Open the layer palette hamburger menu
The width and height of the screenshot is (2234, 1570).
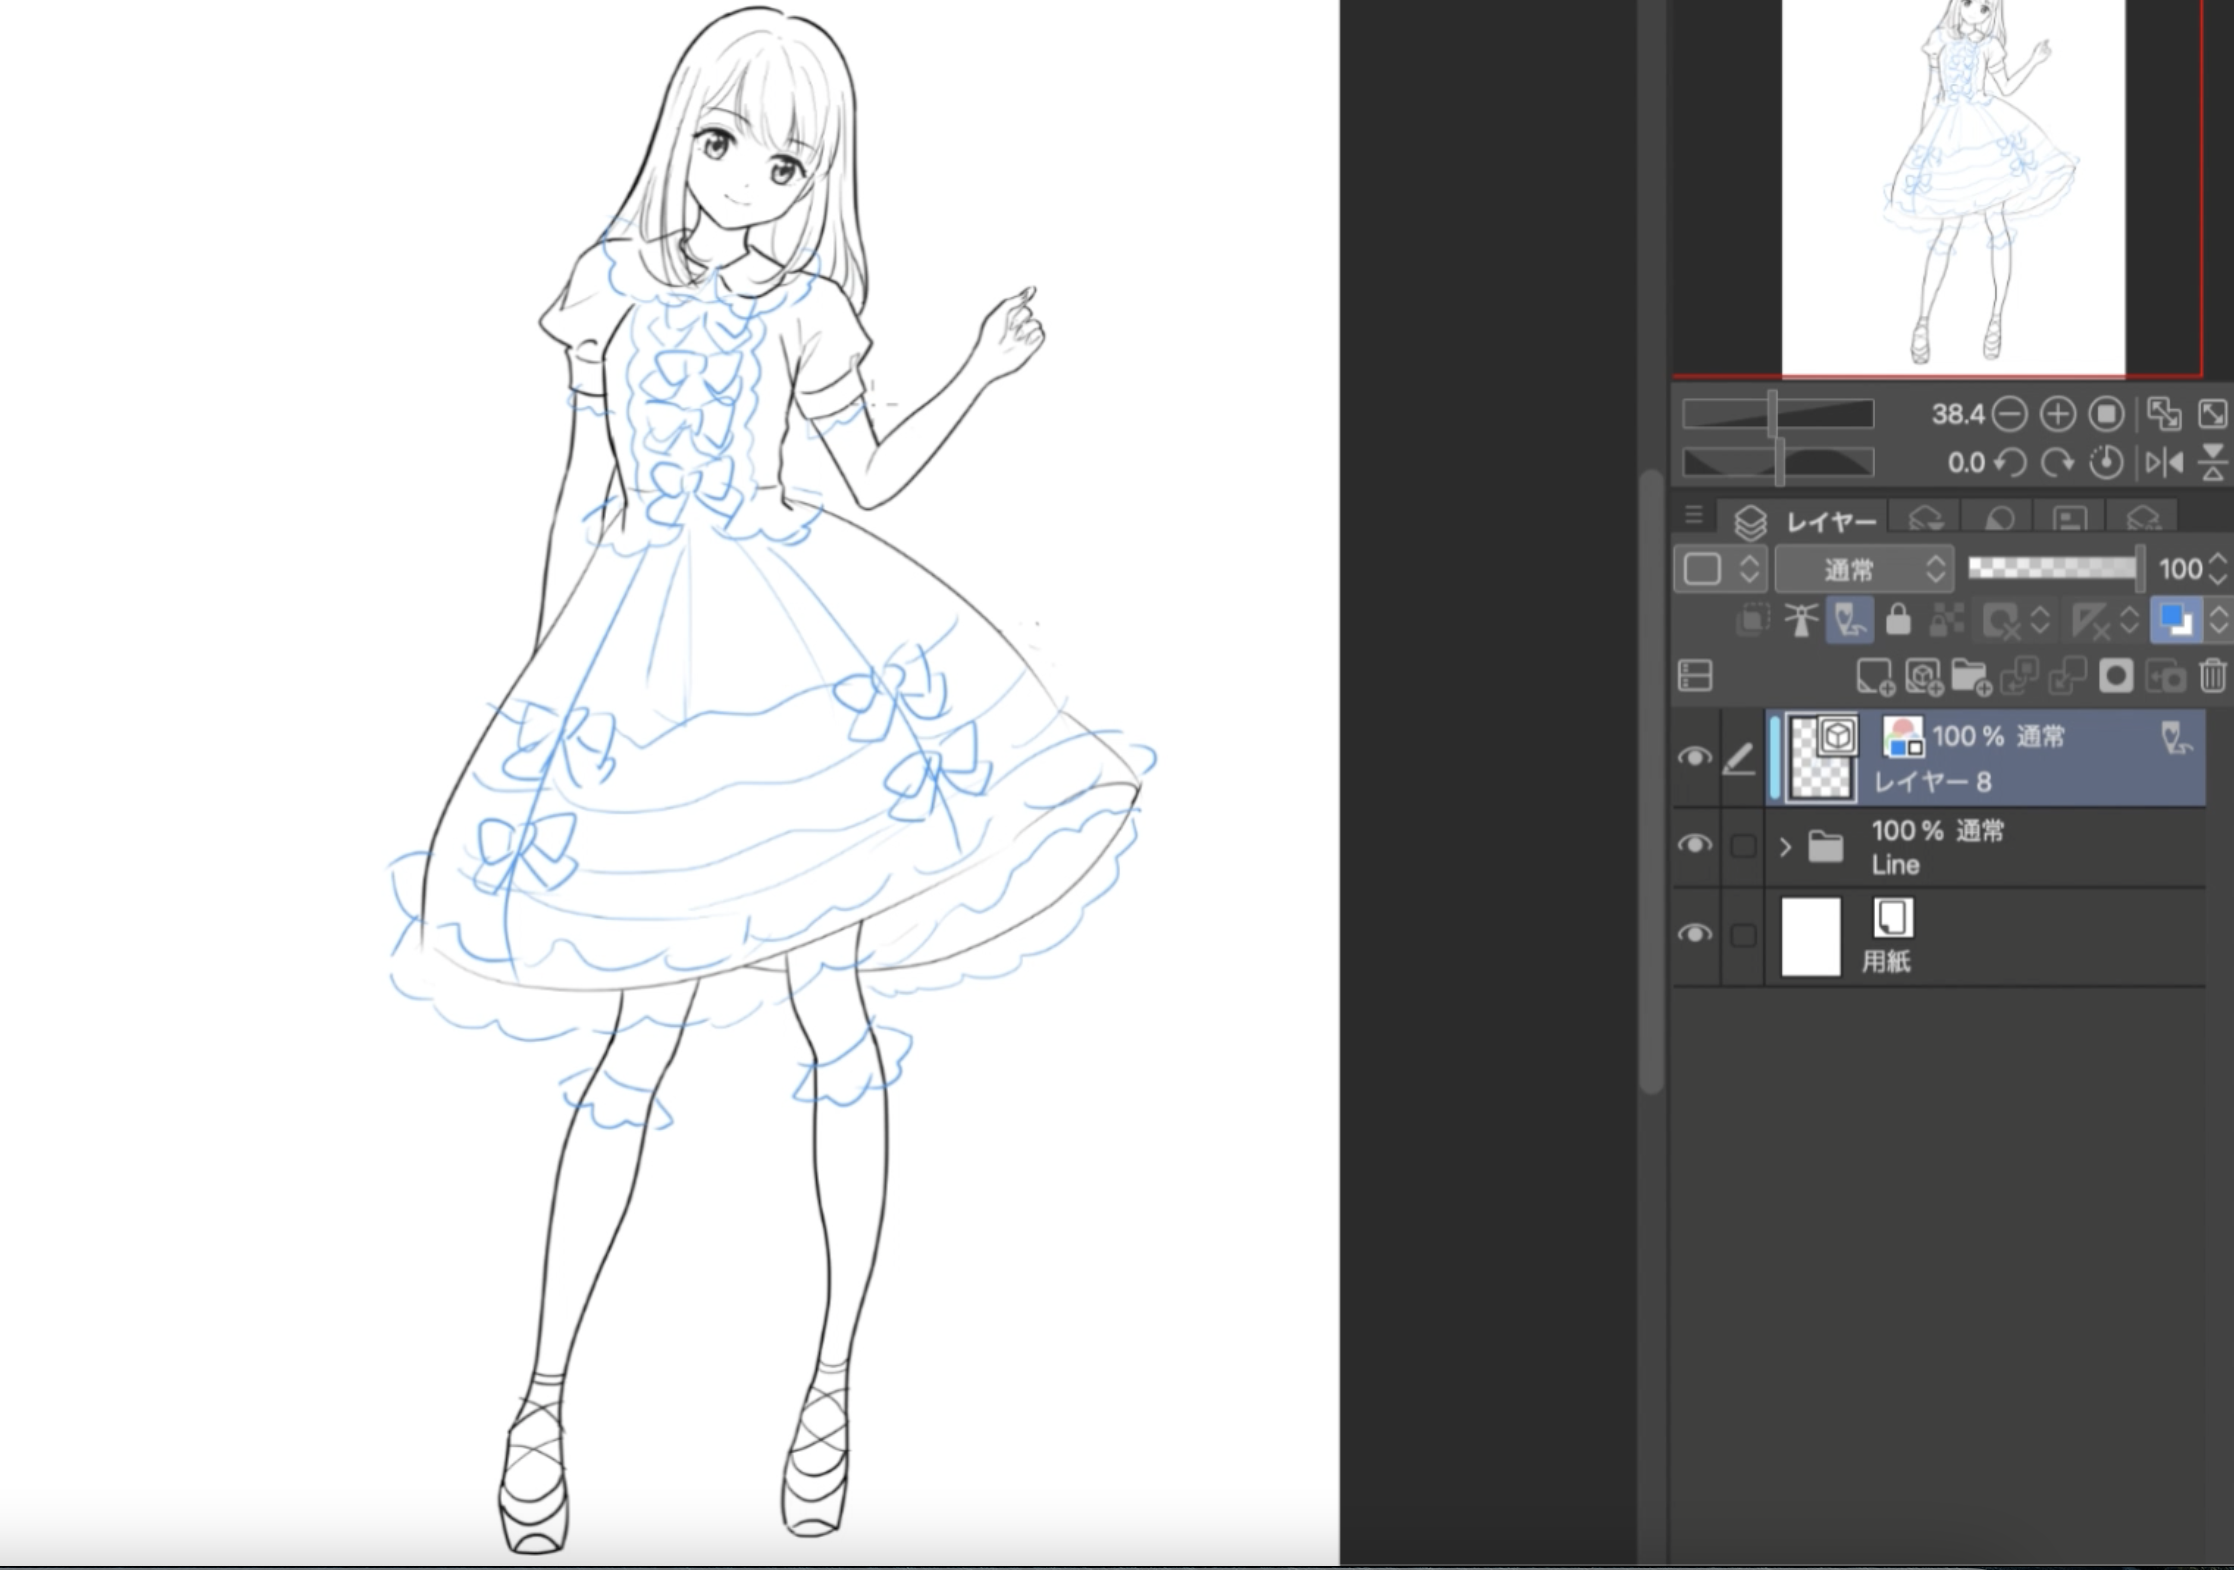[x=1693, y=515]
